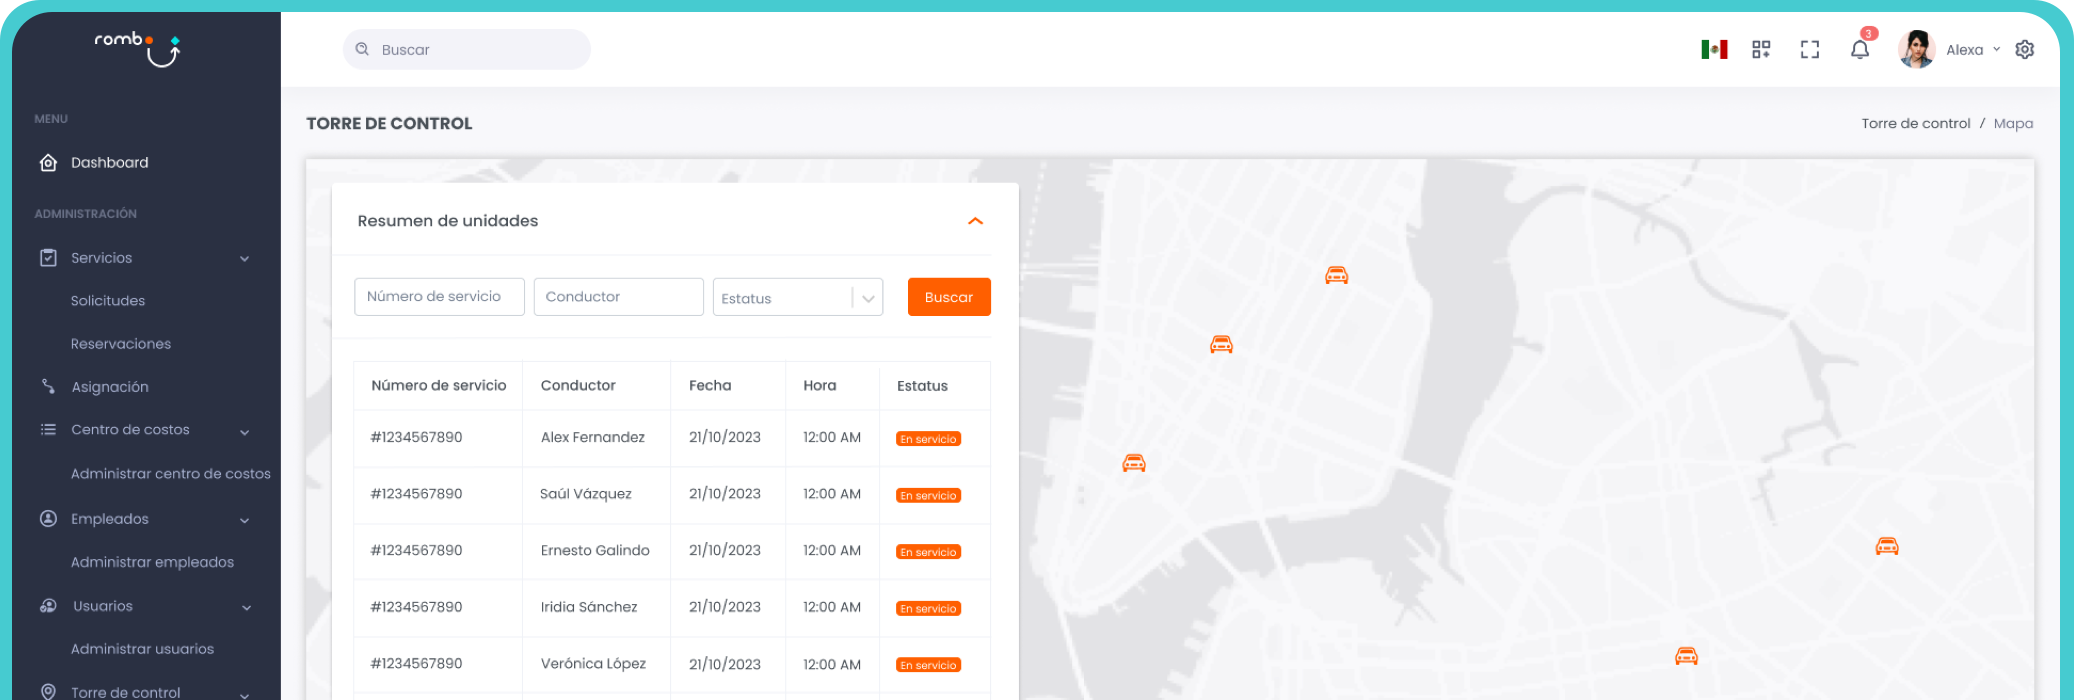Viewport: 2074px width, 700px height.
Task: Click the Usuarios group icon
Action: [x=48, y=605]
